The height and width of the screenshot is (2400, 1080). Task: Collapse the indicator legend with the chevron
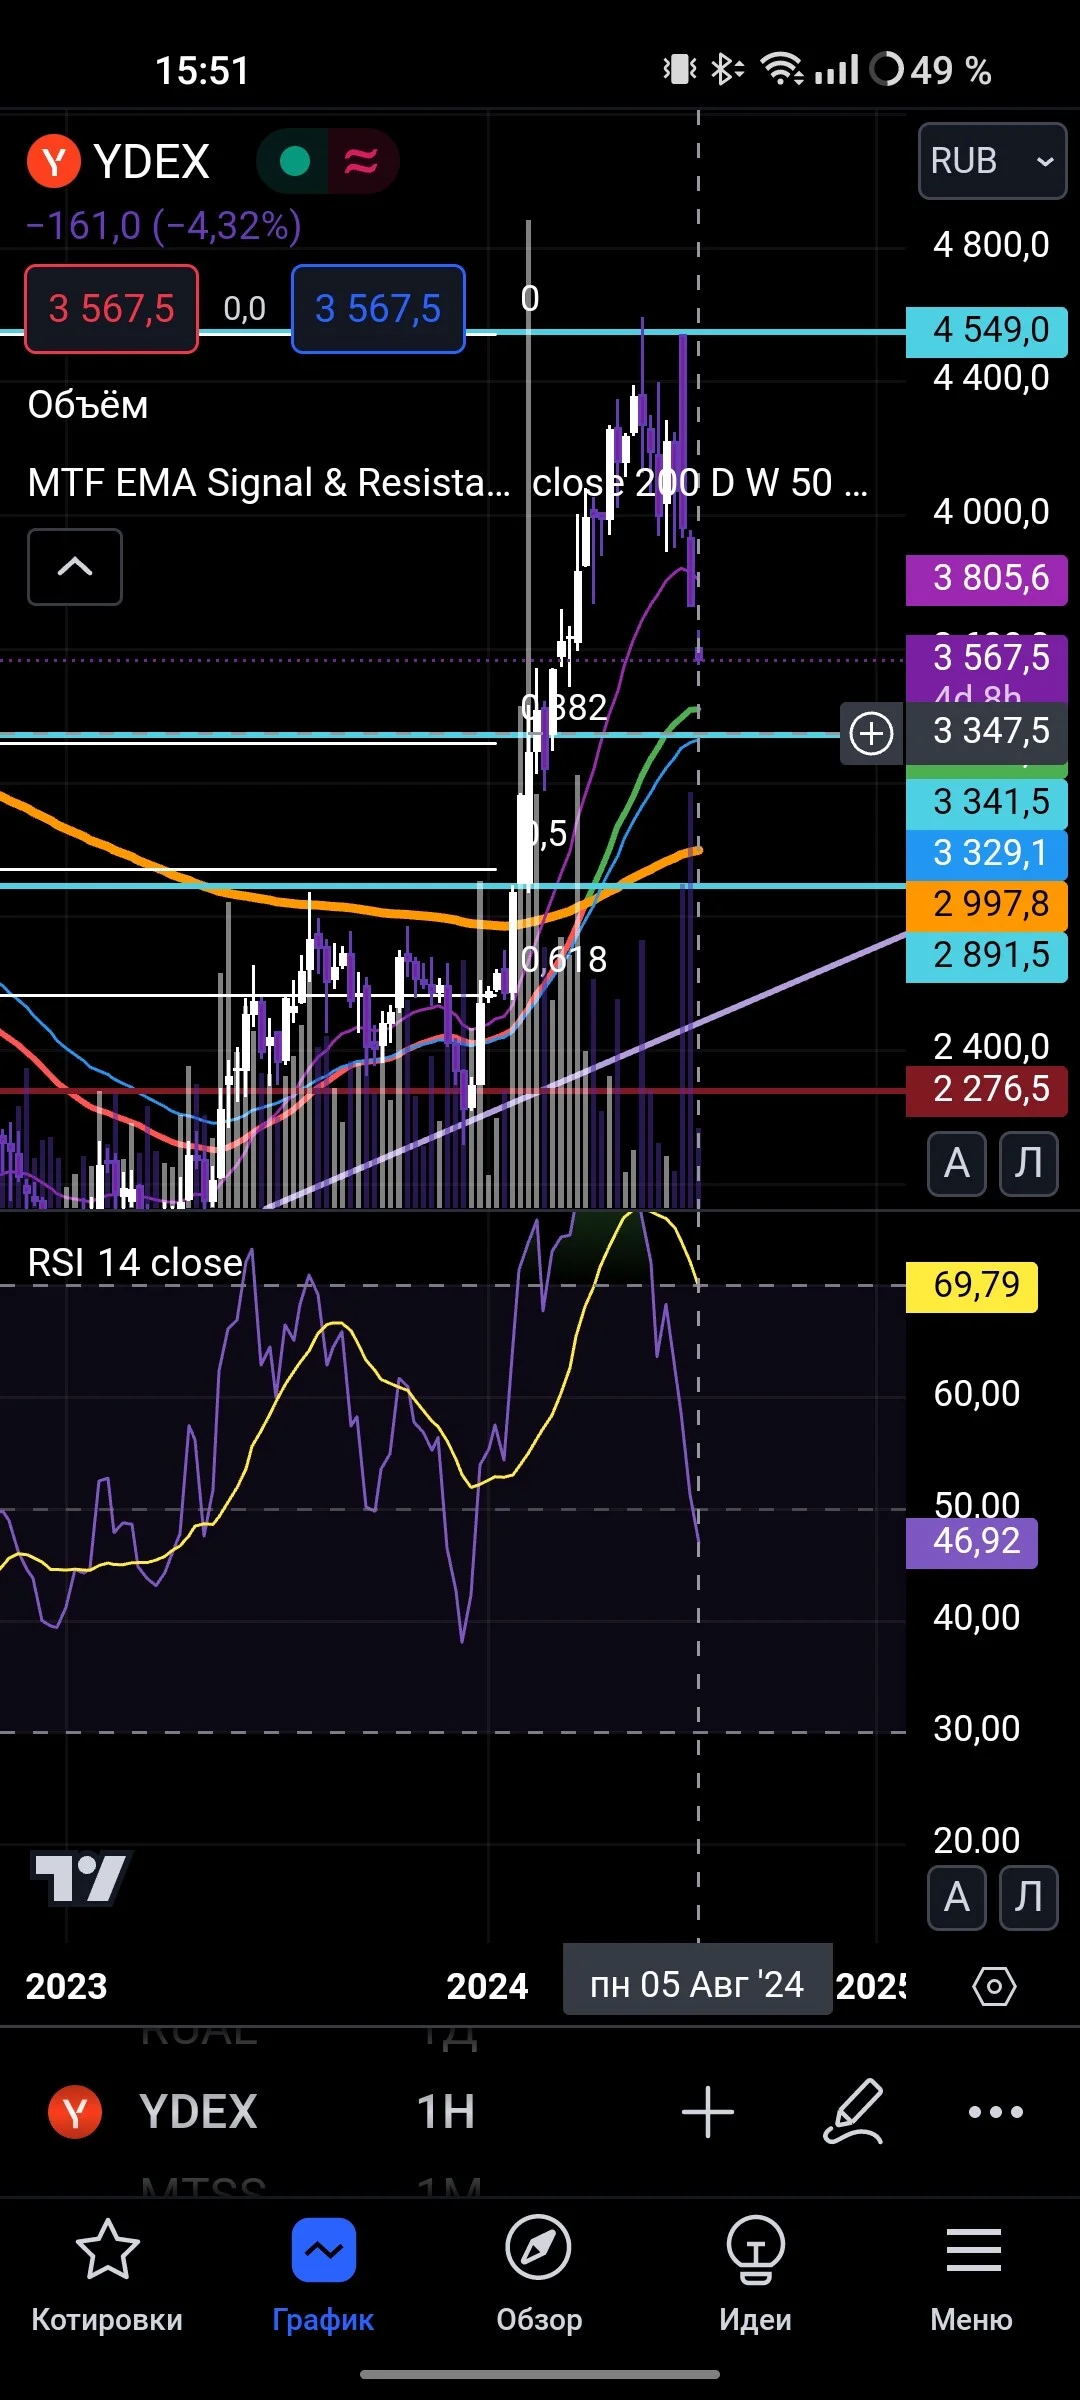point(75,567)
